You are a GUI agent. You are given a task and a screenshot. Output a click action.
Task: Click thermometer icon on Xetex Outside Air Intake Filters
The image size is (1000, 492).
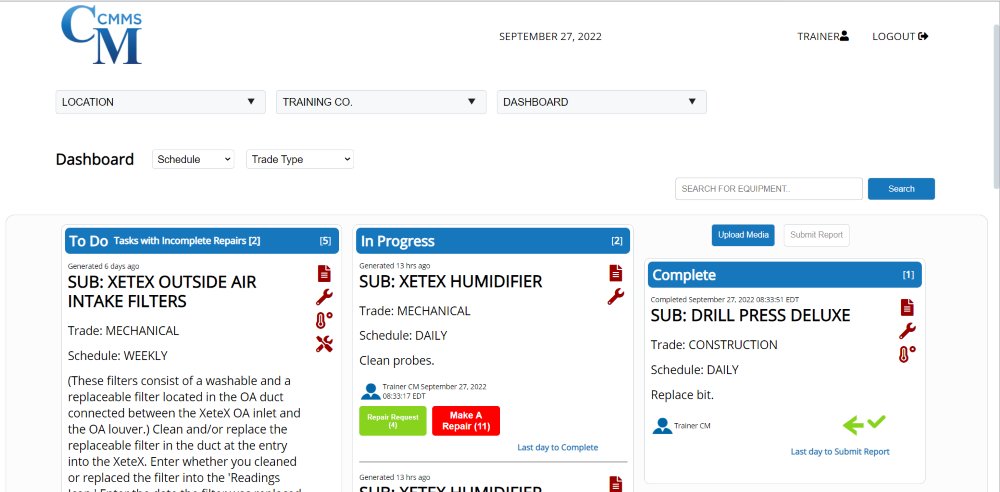pos(325,320)
